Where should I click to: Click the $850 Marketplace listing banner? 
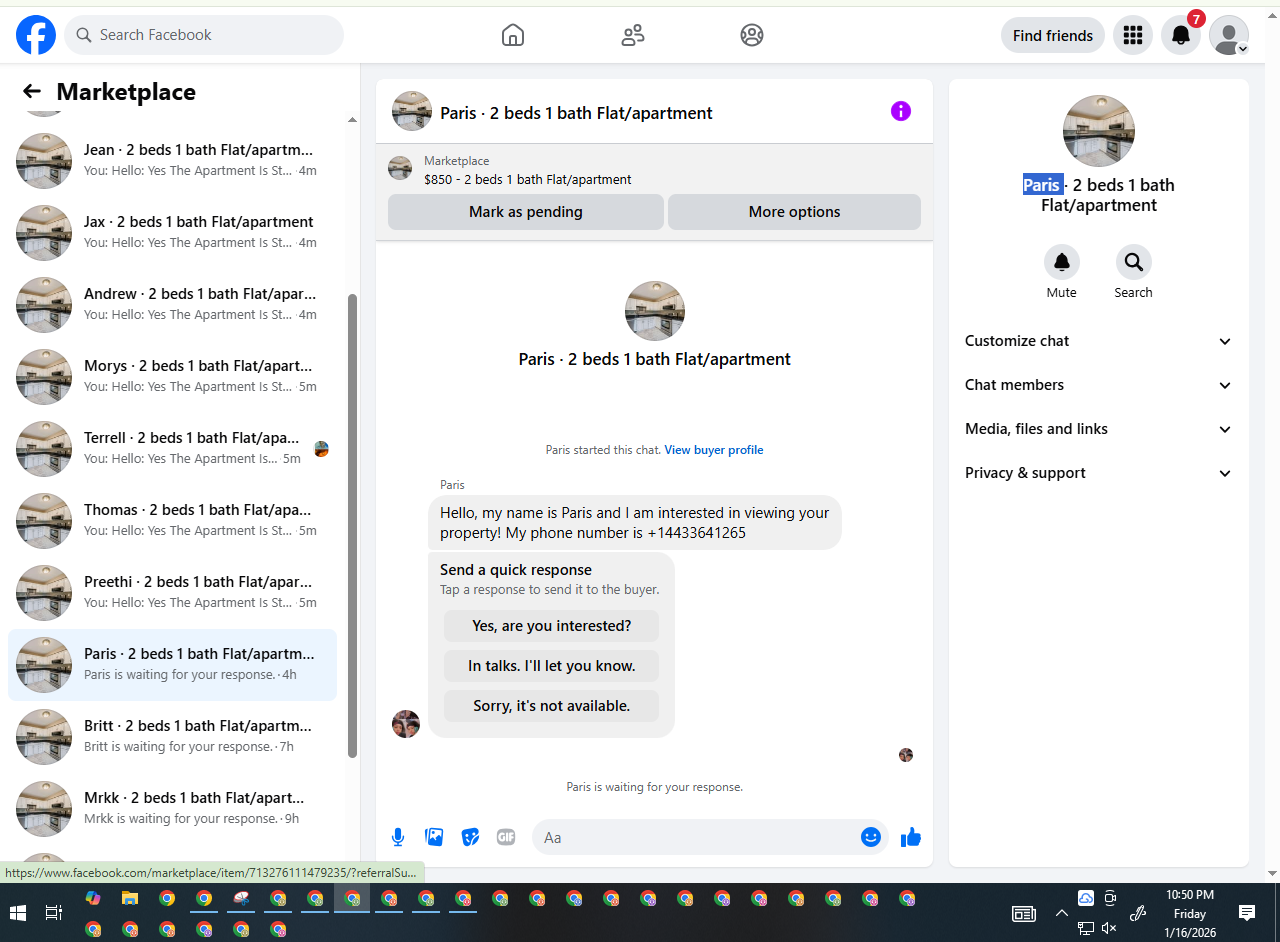click(x=654, y=170)
